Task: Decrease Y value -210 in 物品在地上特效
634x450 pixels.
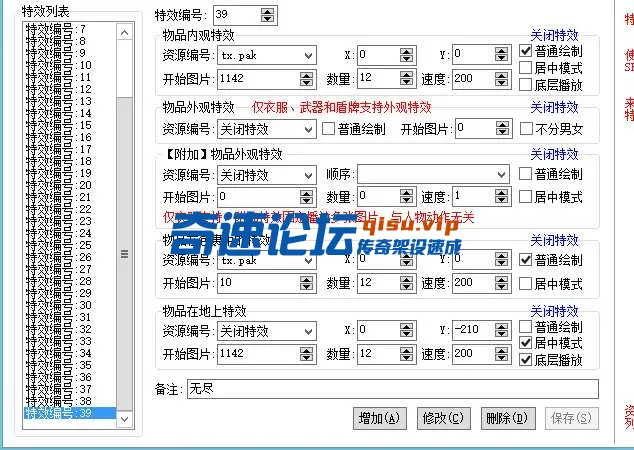Action: 501,334
